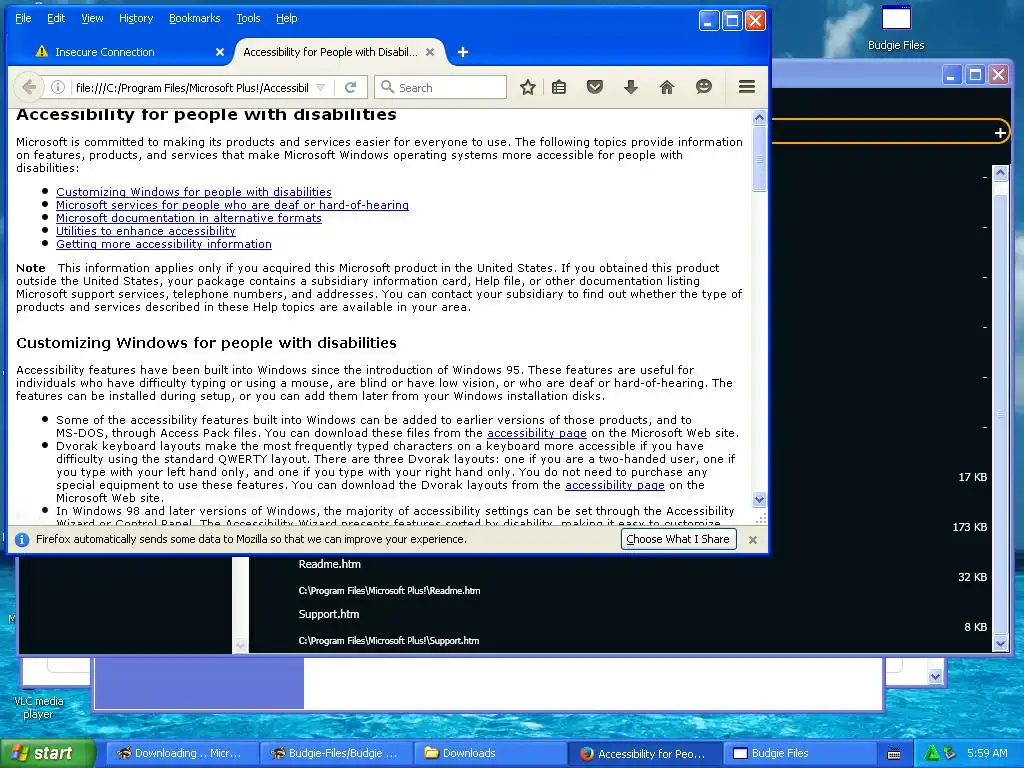Close the Insecure Connection tab
The image size is (1024, 768).
click(219, 52)
